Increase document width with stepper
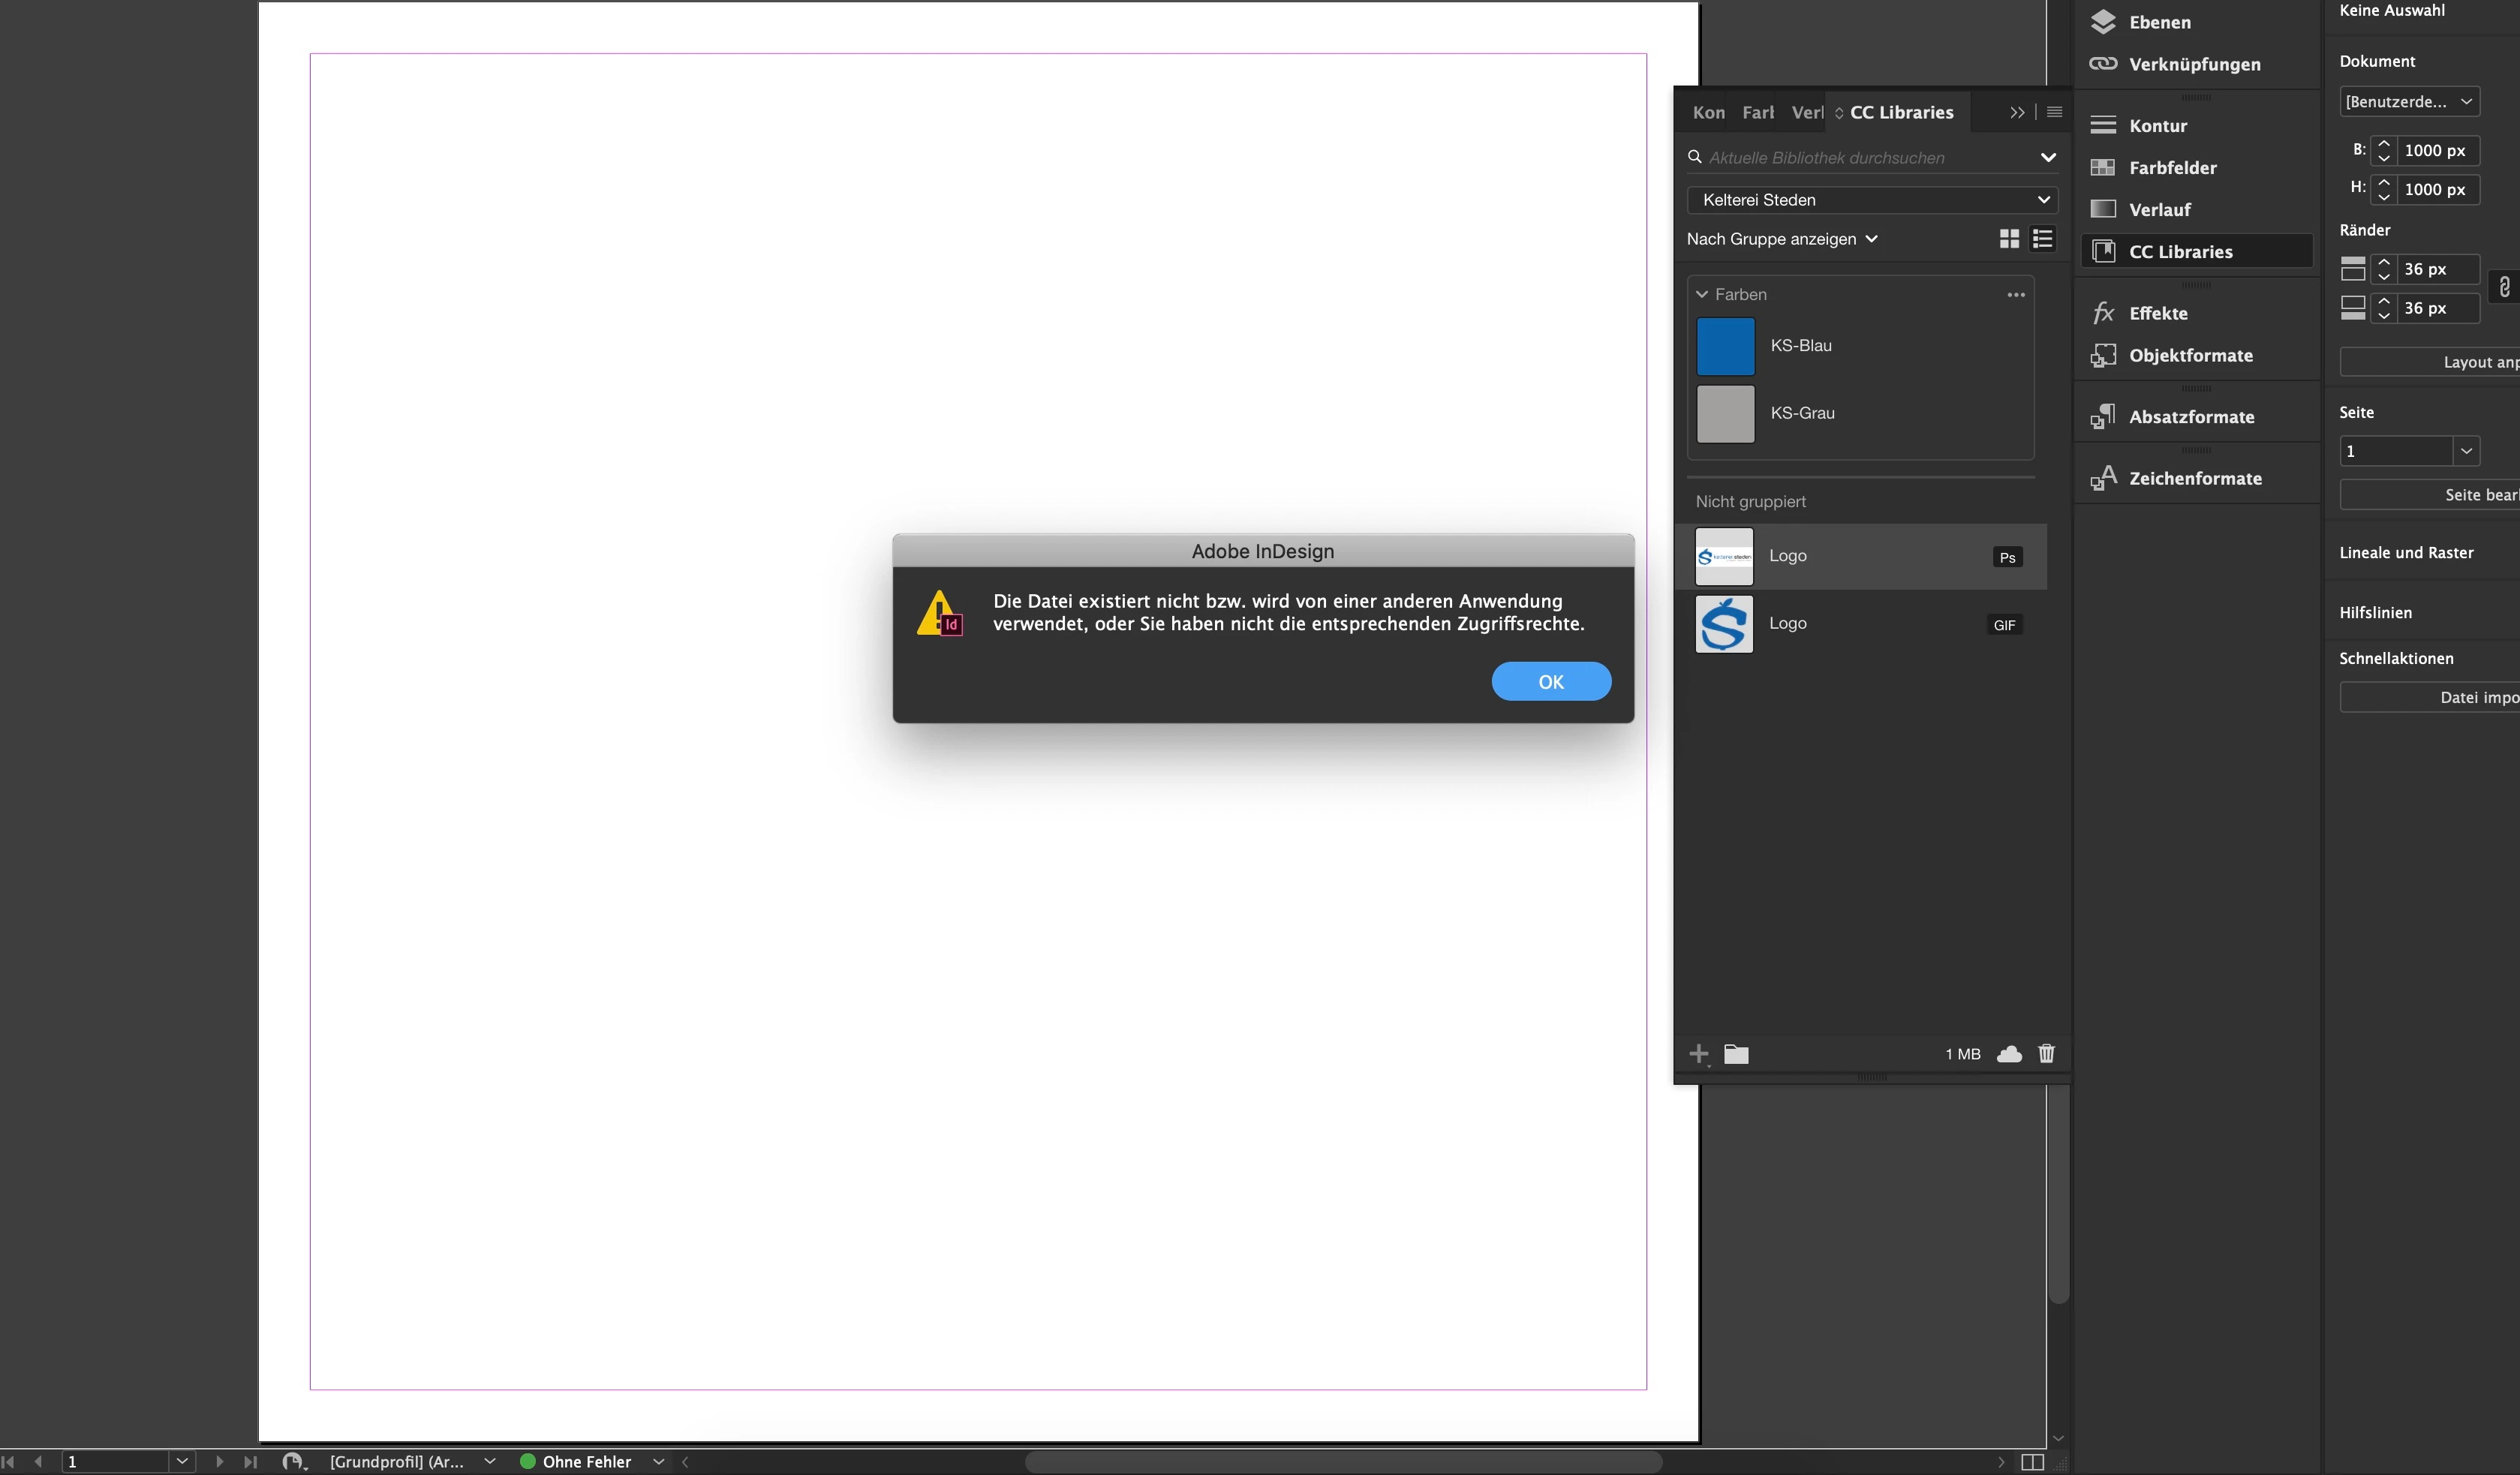Viewport: 2520px width, 1475px height. (x=2384, y=143)
